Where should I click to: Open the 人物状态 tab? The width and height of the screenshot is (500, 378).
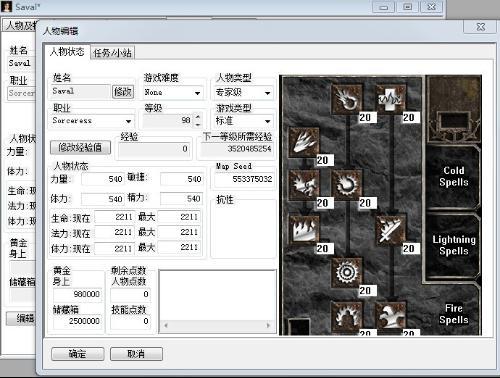[67, 52]
